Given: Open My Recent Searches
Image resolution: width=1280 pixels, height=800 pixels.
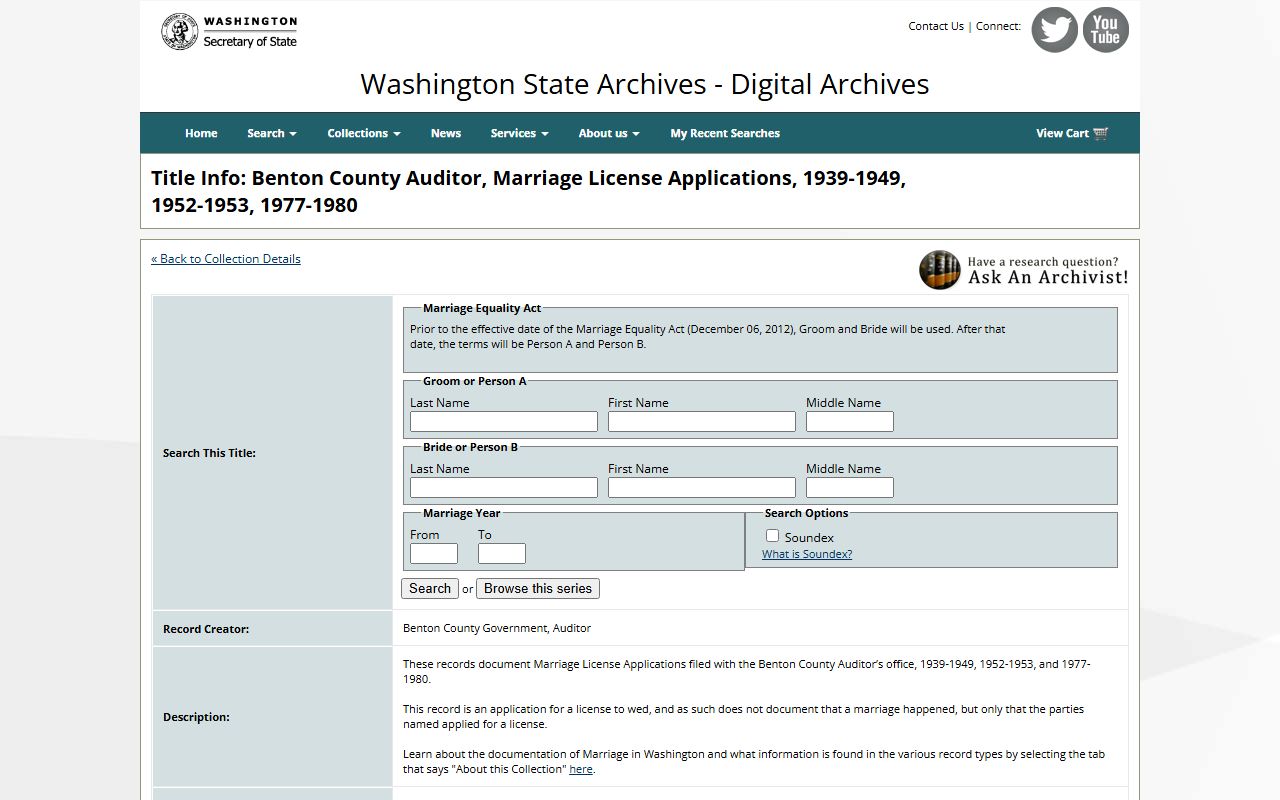Looking at the screenshot, I should coord(725,133).
